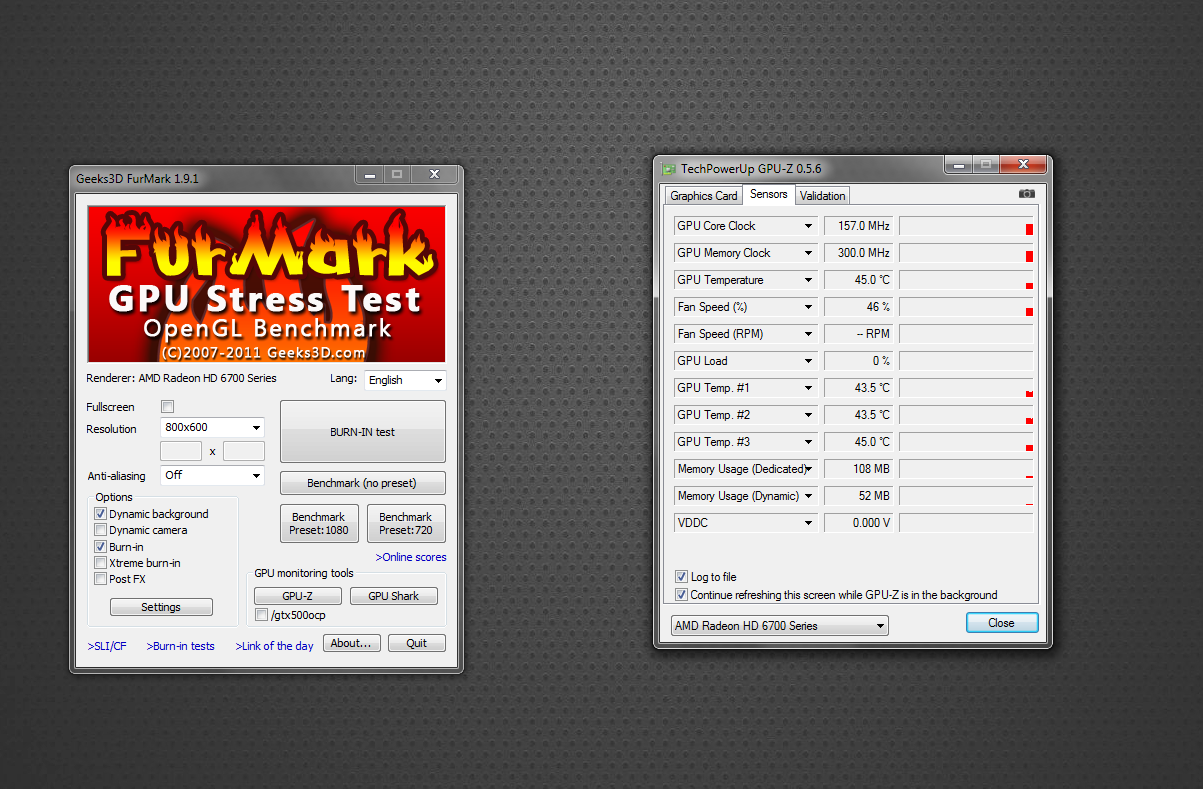Viewport: 1203px width, 789px height.
Task: Click the 0.000 V VDDC value
Action: coord(859,523)
